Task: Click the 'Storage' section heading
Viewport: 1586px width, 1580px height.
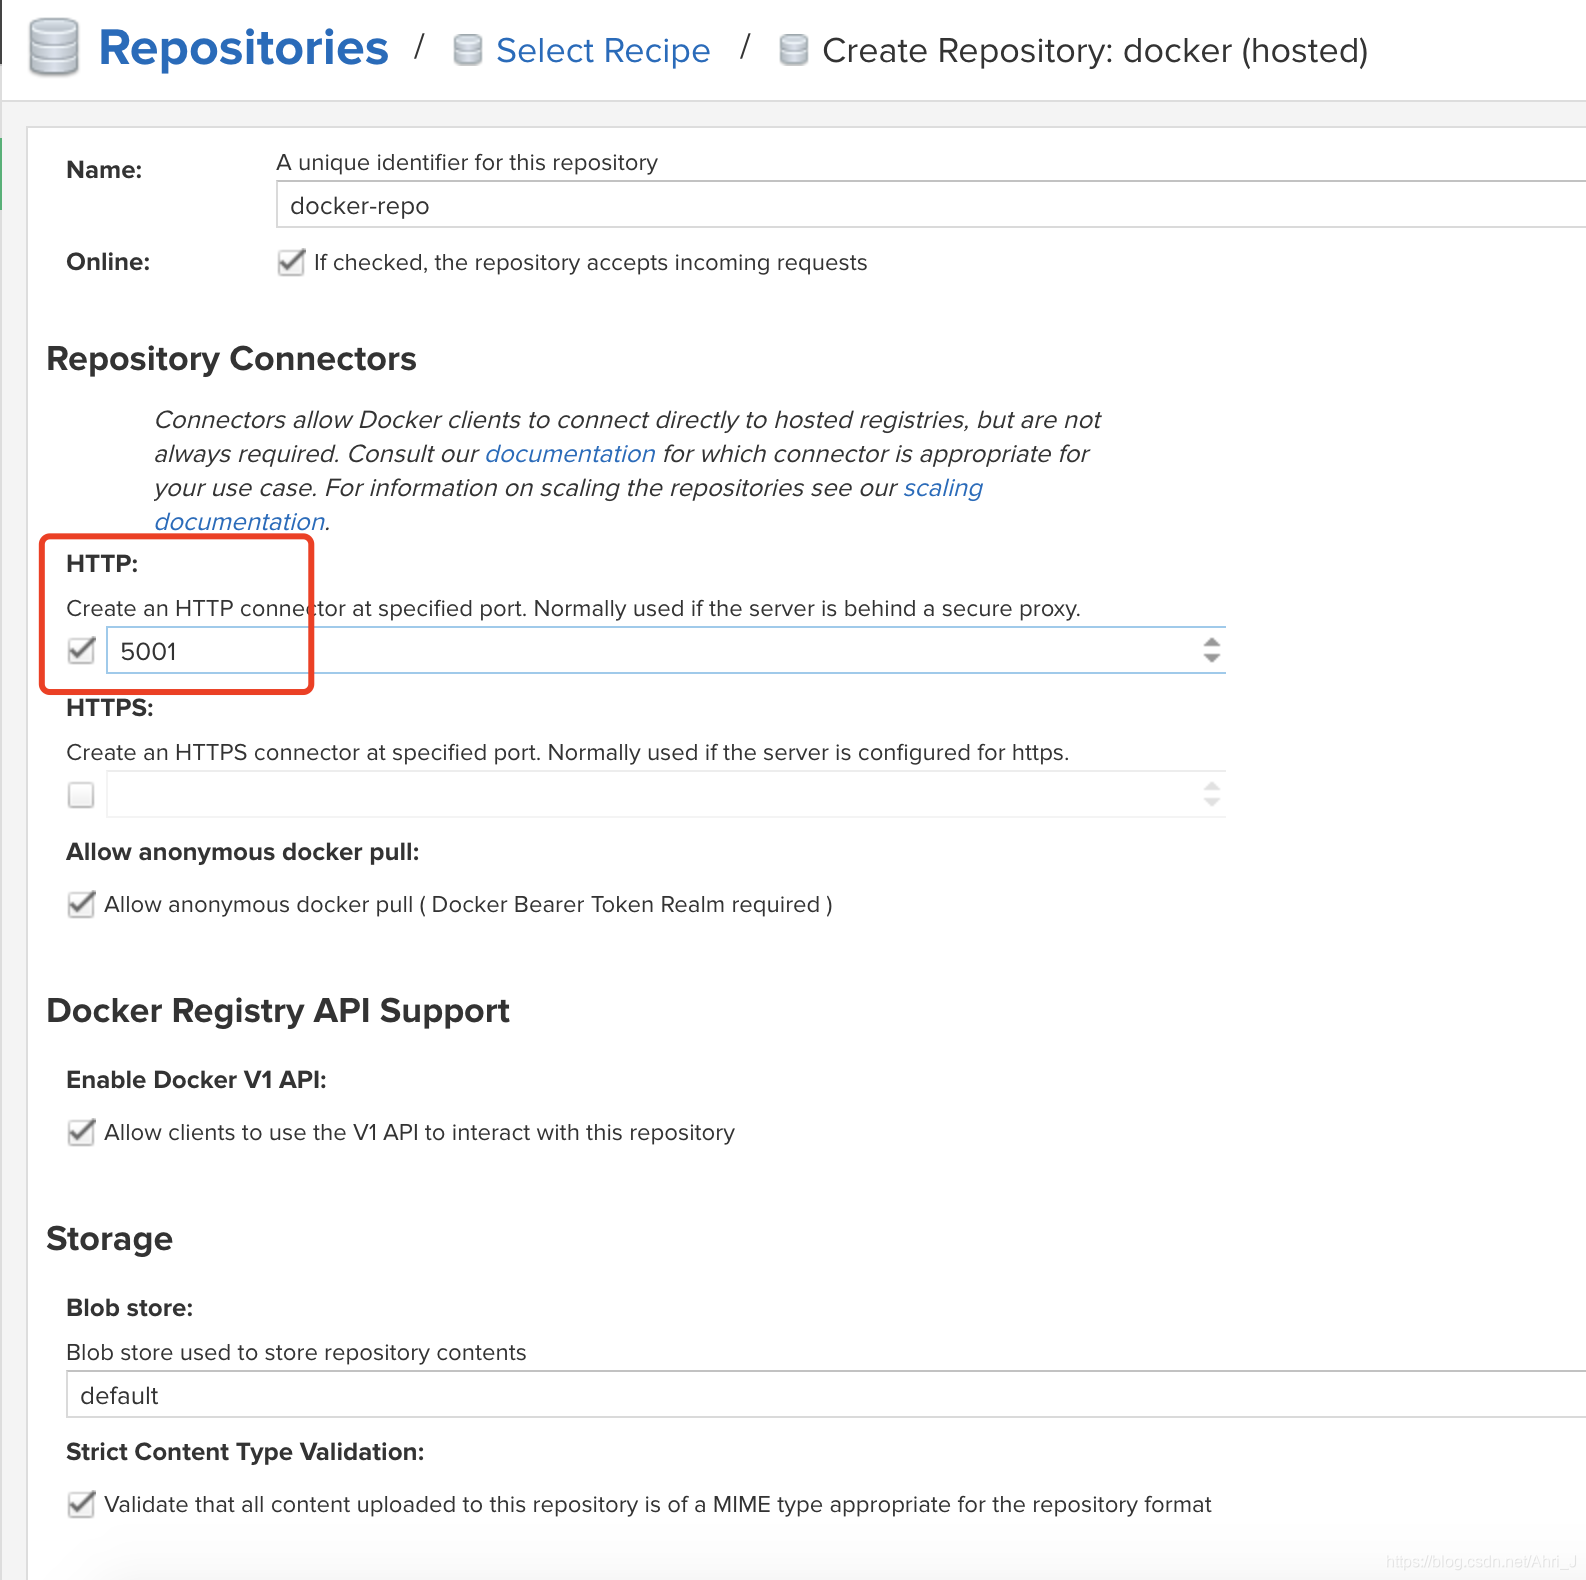Action: coord(110,1239)
